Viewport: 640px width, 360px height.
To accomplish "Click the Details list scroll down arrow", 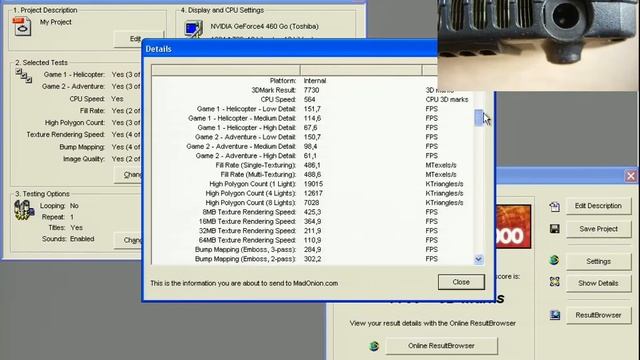I will (478, 259).
